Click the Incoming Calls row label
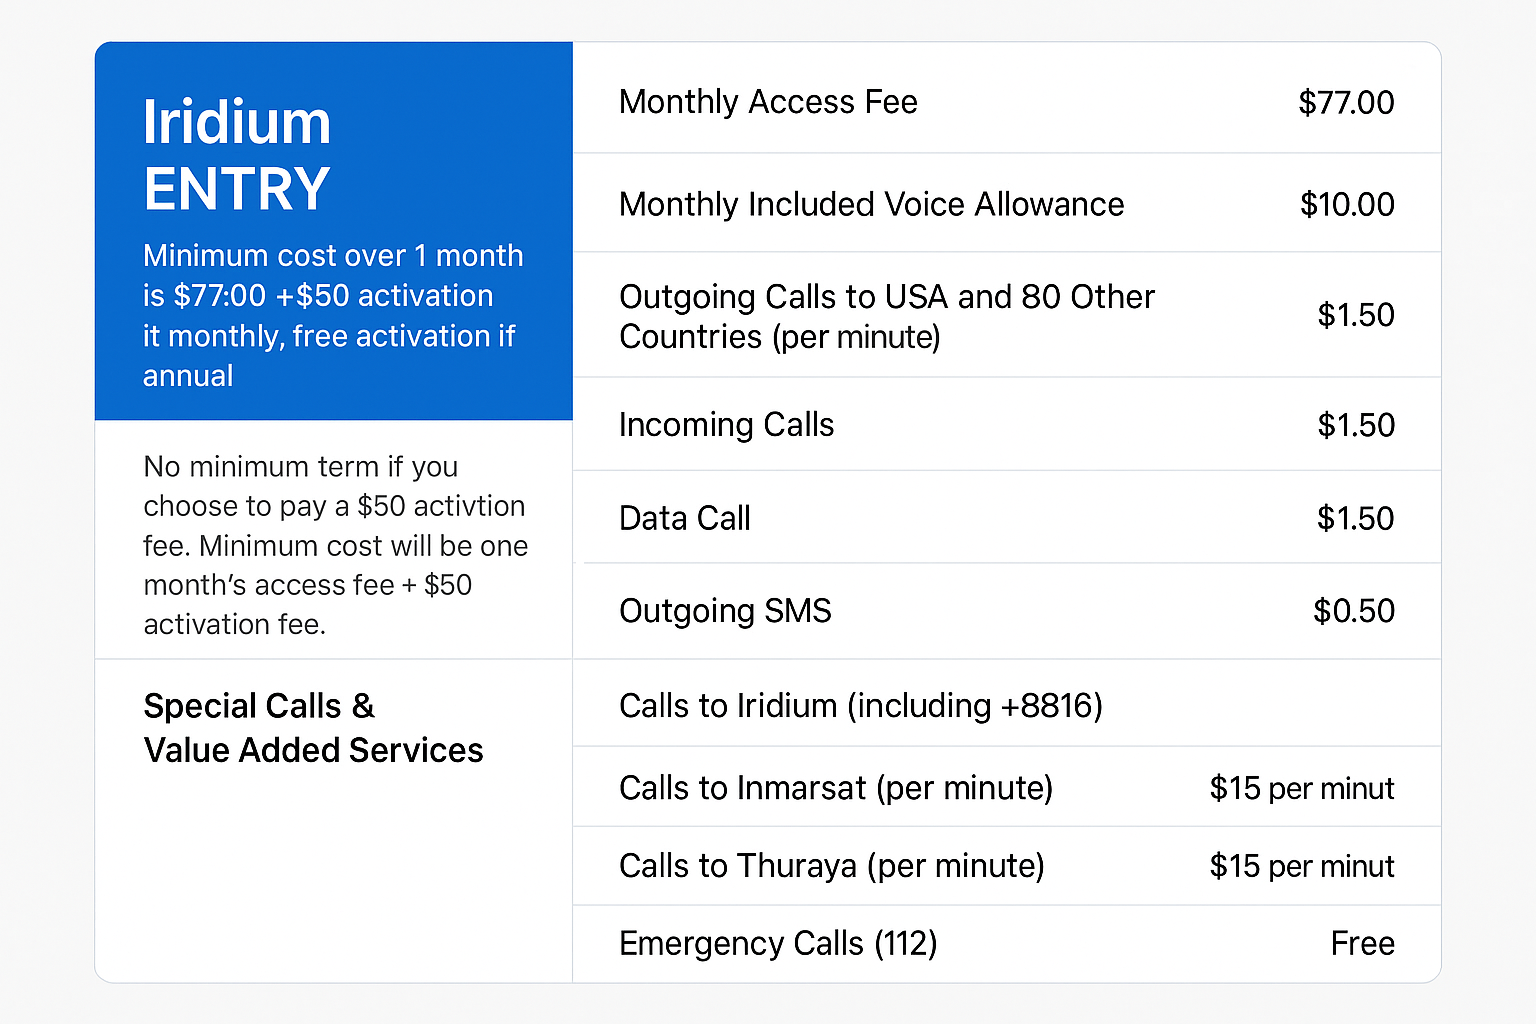Image resolution: width=1536 pixels, height=1024 pixels. [726, 425]
